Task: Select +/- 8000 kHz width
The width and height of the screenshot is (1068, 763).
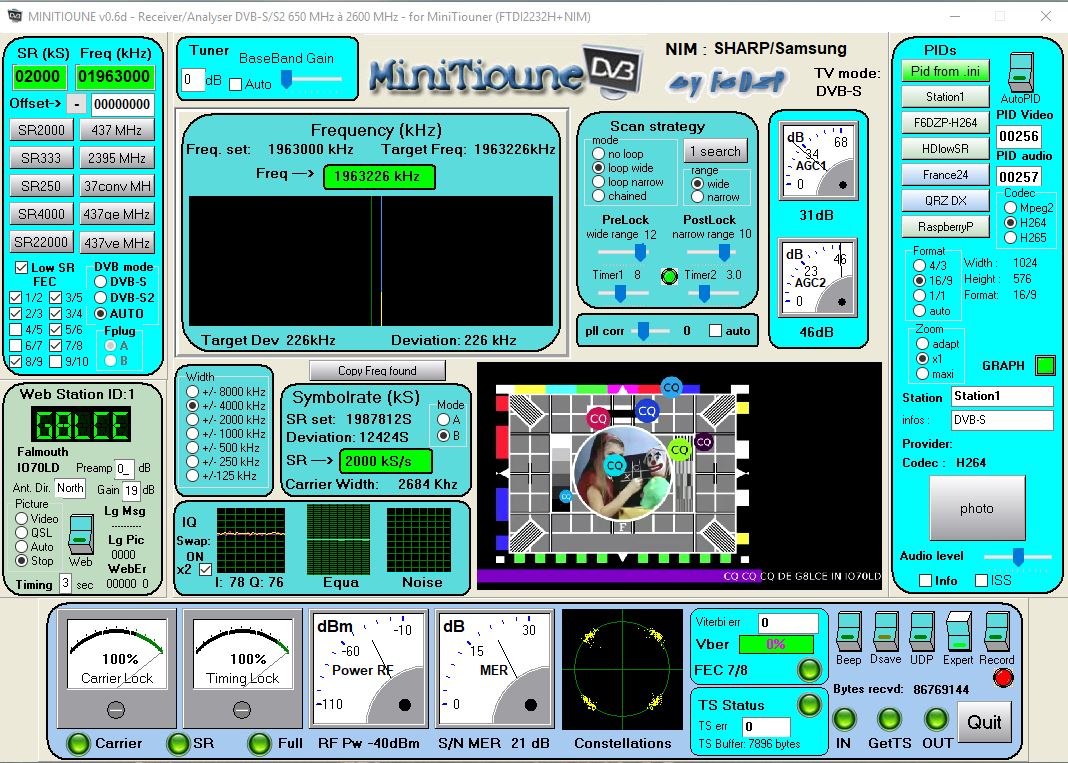Action: (x=194, y=392)
